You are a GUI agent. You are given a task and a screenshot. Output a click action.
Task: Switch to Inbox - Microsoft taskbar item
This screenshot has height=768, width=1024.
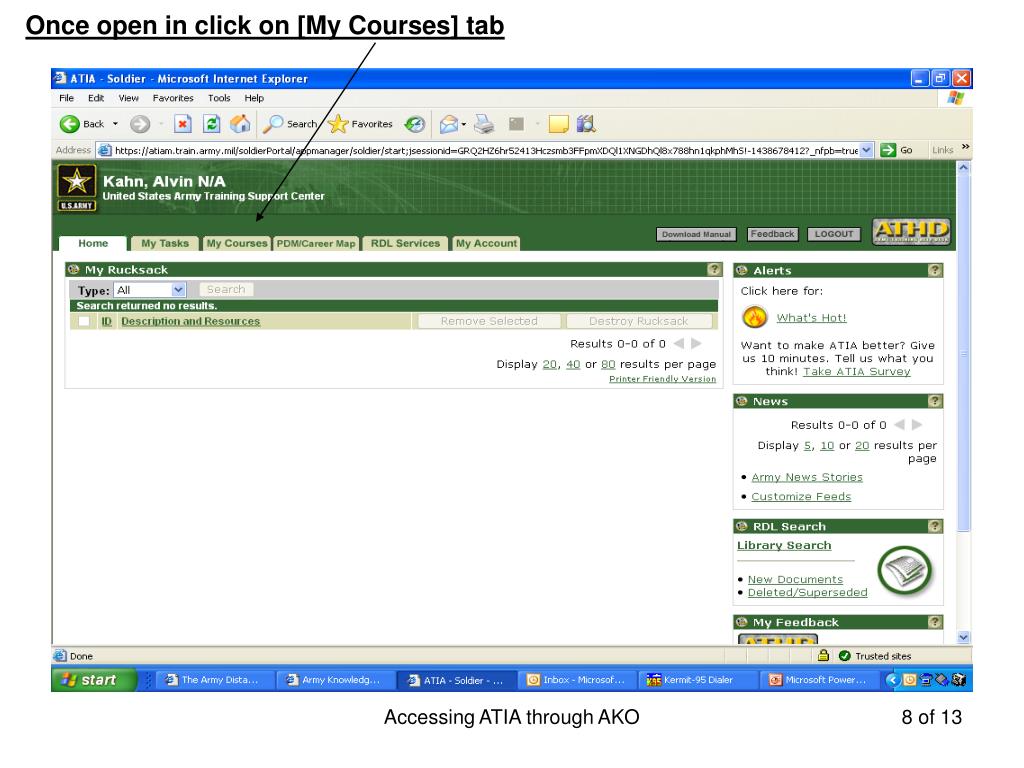[x=577, y=680]
